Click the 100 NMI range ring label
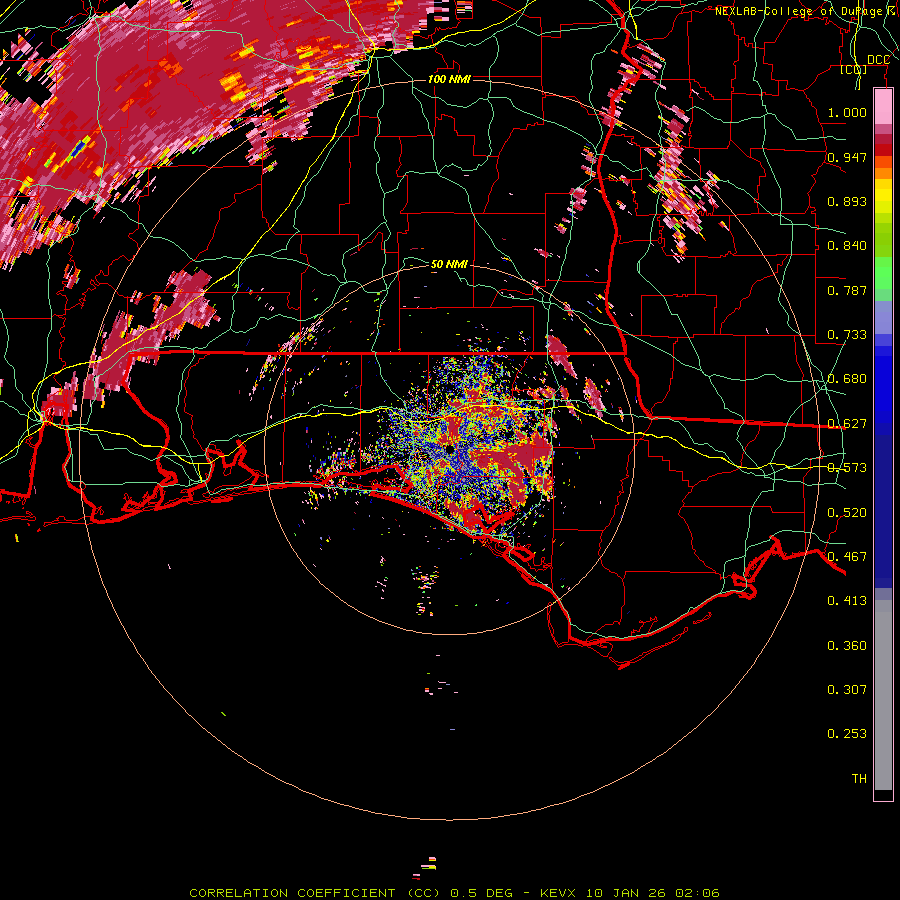 click(449, 79)
